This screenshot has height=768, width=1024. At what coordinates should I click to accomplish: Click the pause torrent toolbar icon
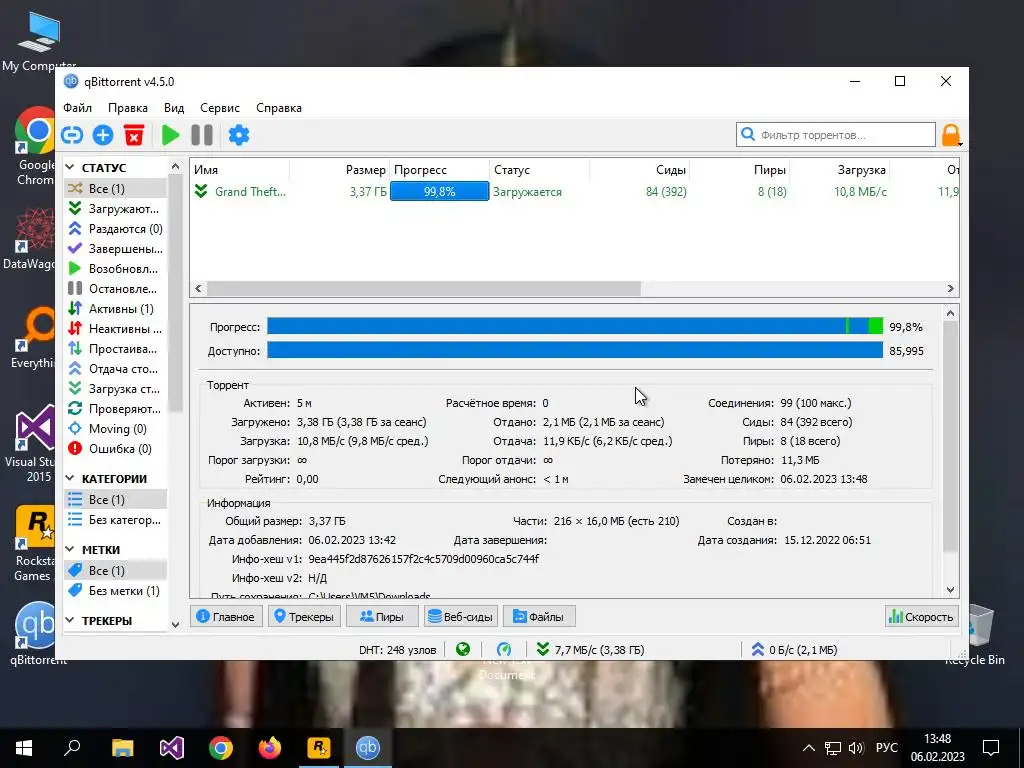click(x=202, y=135)
